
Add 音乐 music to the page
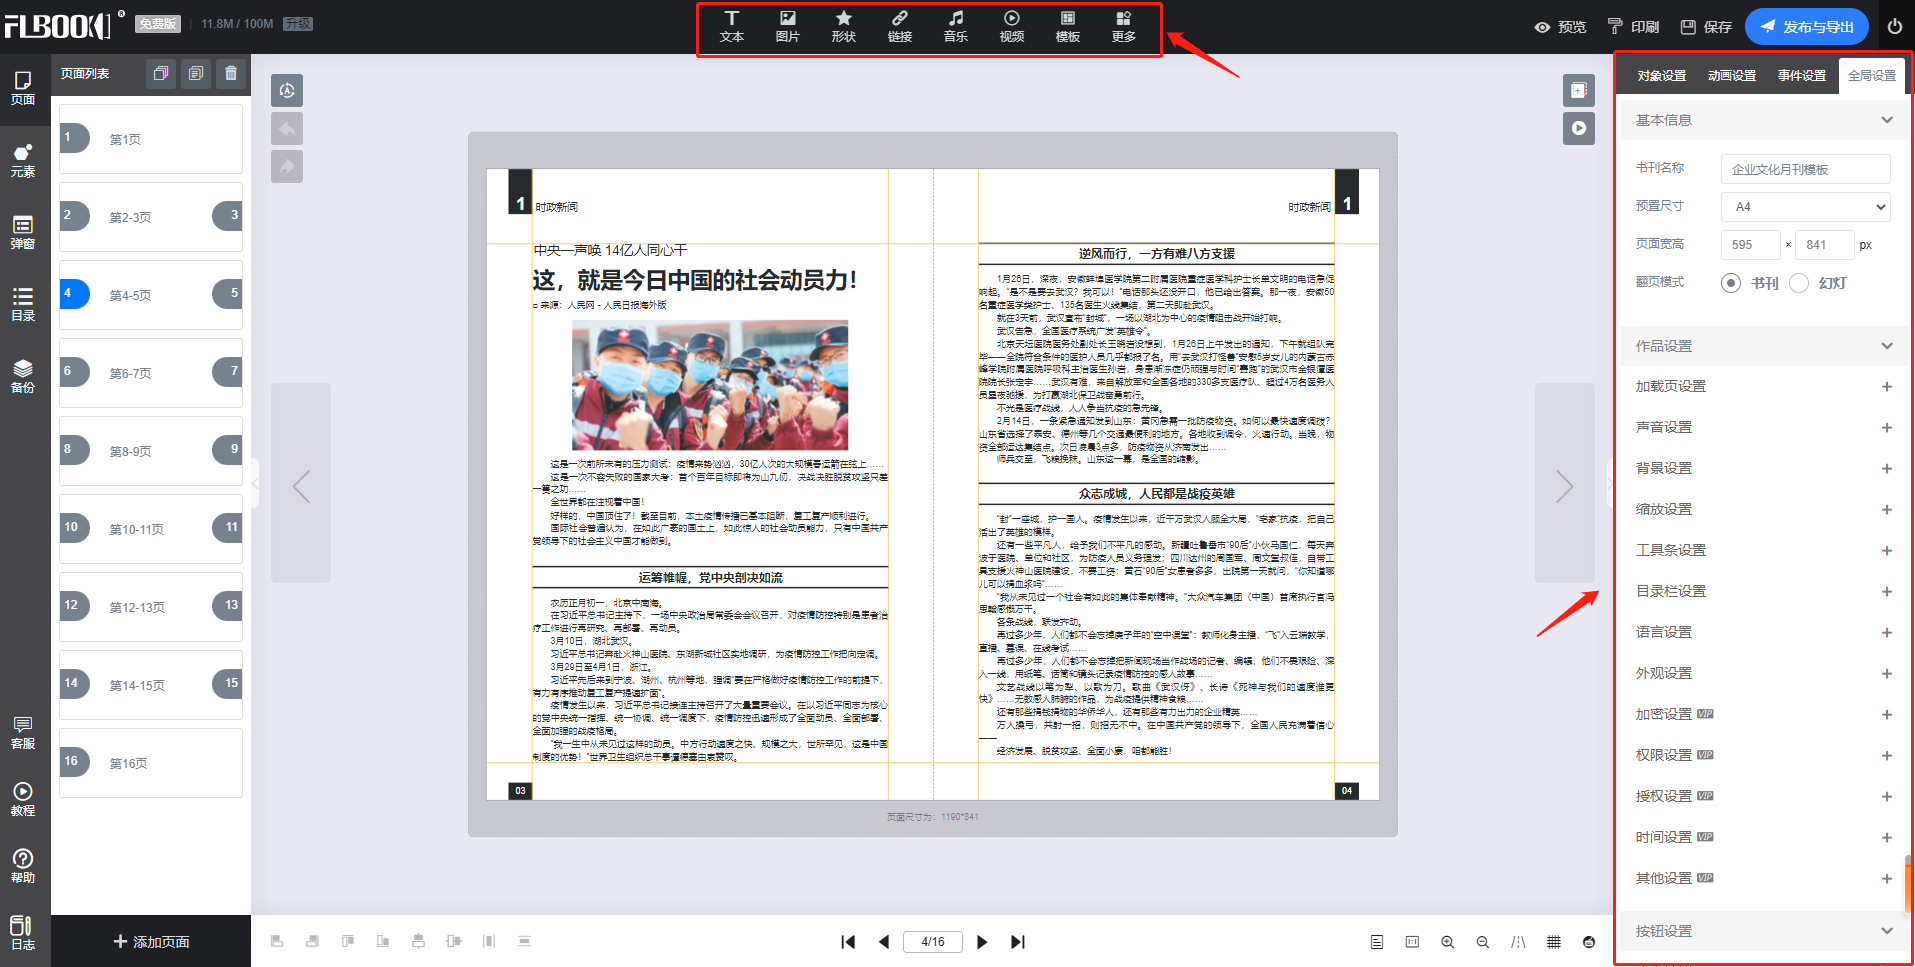(x=956, y=27)
